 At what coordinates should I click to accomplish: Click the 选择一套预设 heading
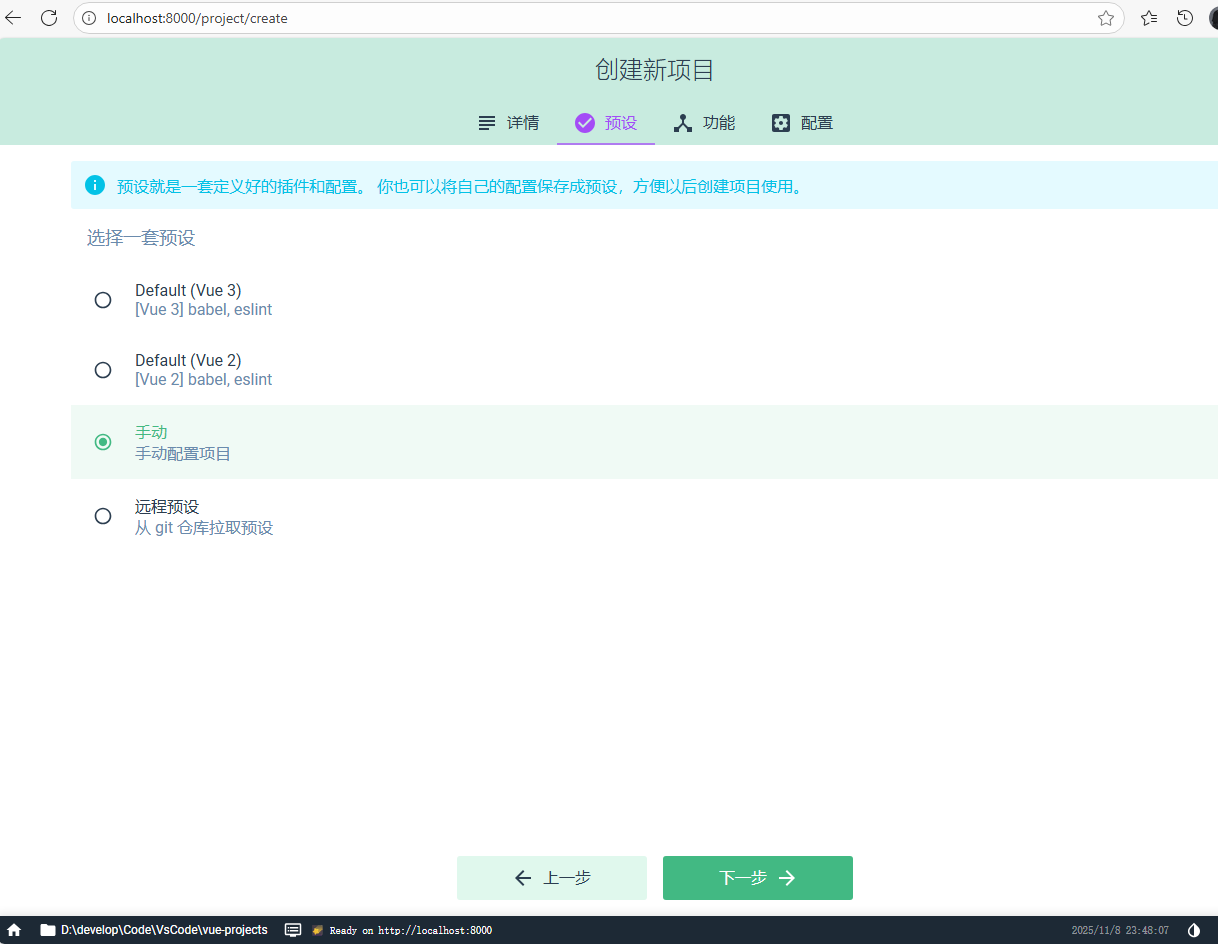(141, 238)
